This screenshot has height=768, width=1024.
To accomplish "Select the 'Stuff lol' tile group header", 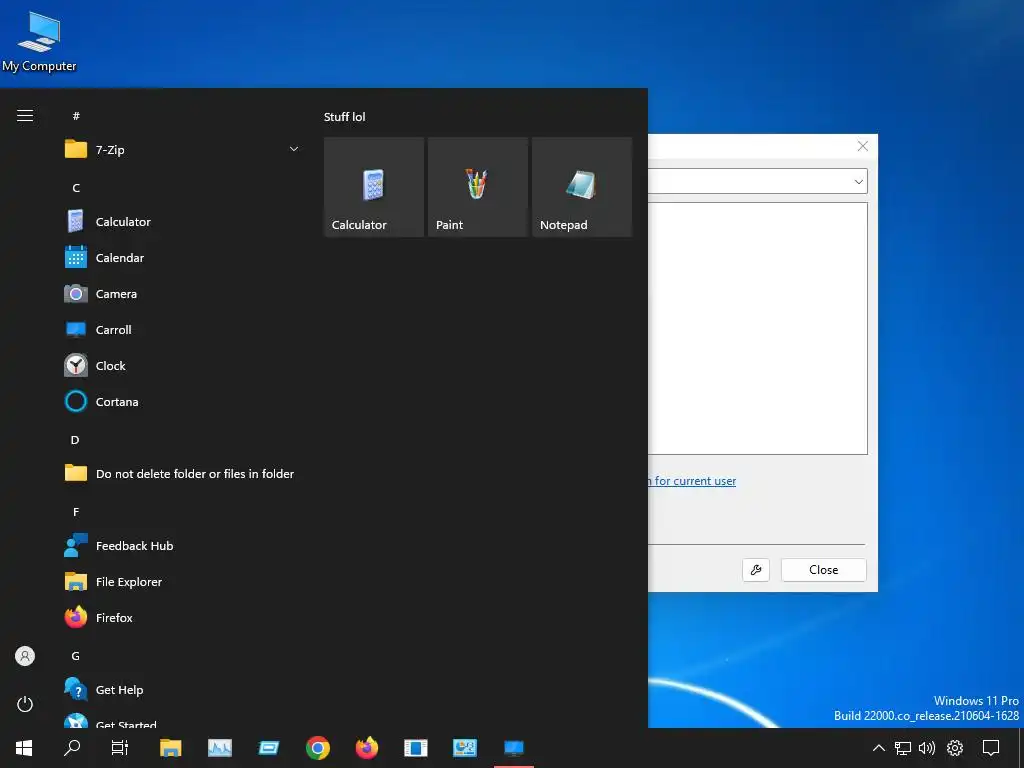I will click(345, 117).
